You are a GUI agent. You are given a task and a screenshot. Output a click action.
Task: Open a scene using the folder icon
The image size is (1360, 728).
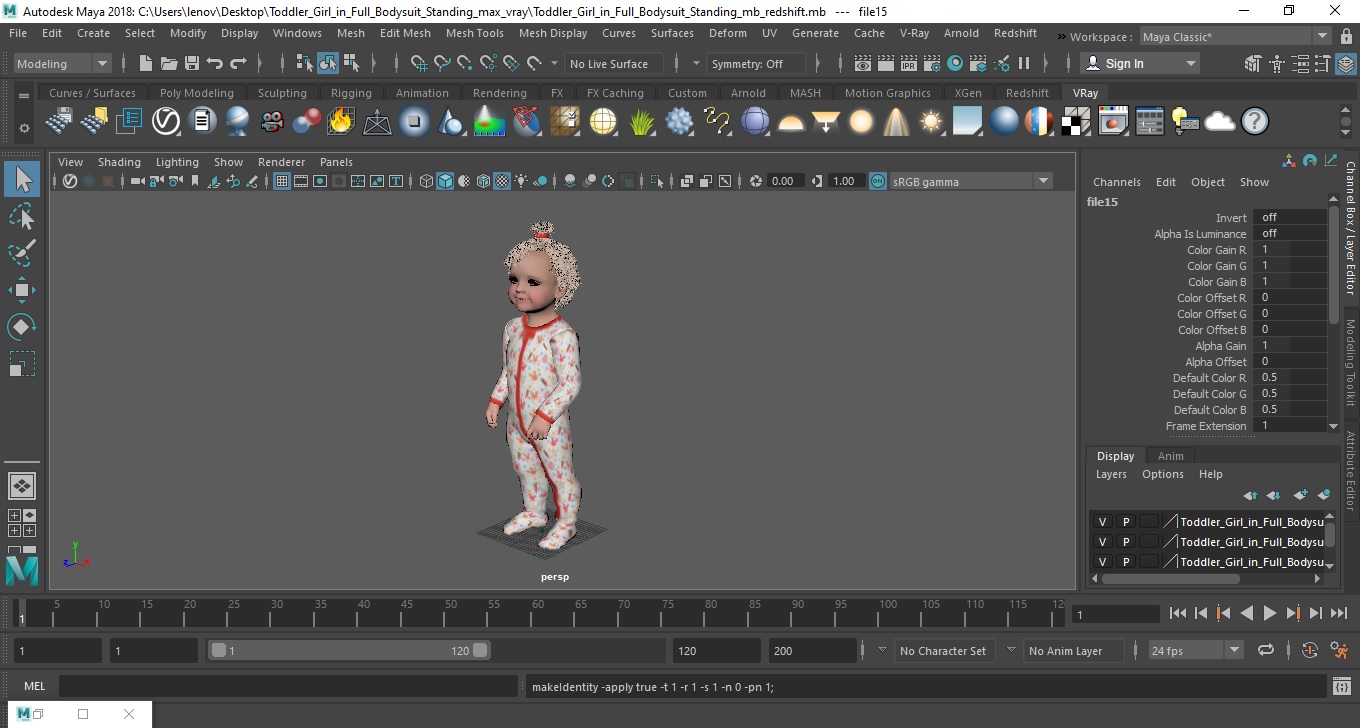[x=168, y=63]
